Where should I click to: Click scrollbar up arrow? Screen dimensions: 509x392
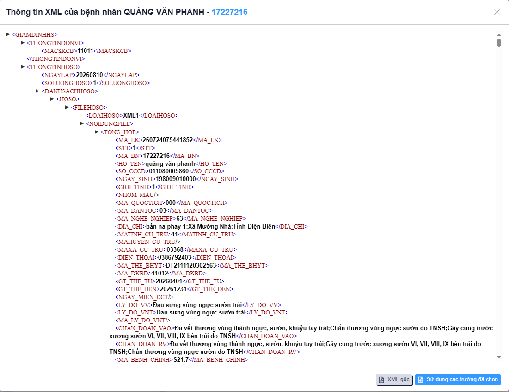click(x=499, y=35)
